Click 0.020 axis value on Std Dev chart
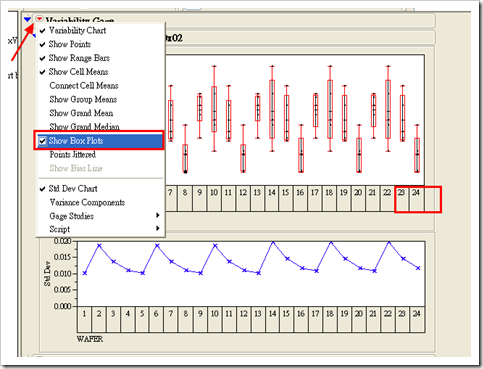Viewport: 483px width, 369px height. (63, 241)
